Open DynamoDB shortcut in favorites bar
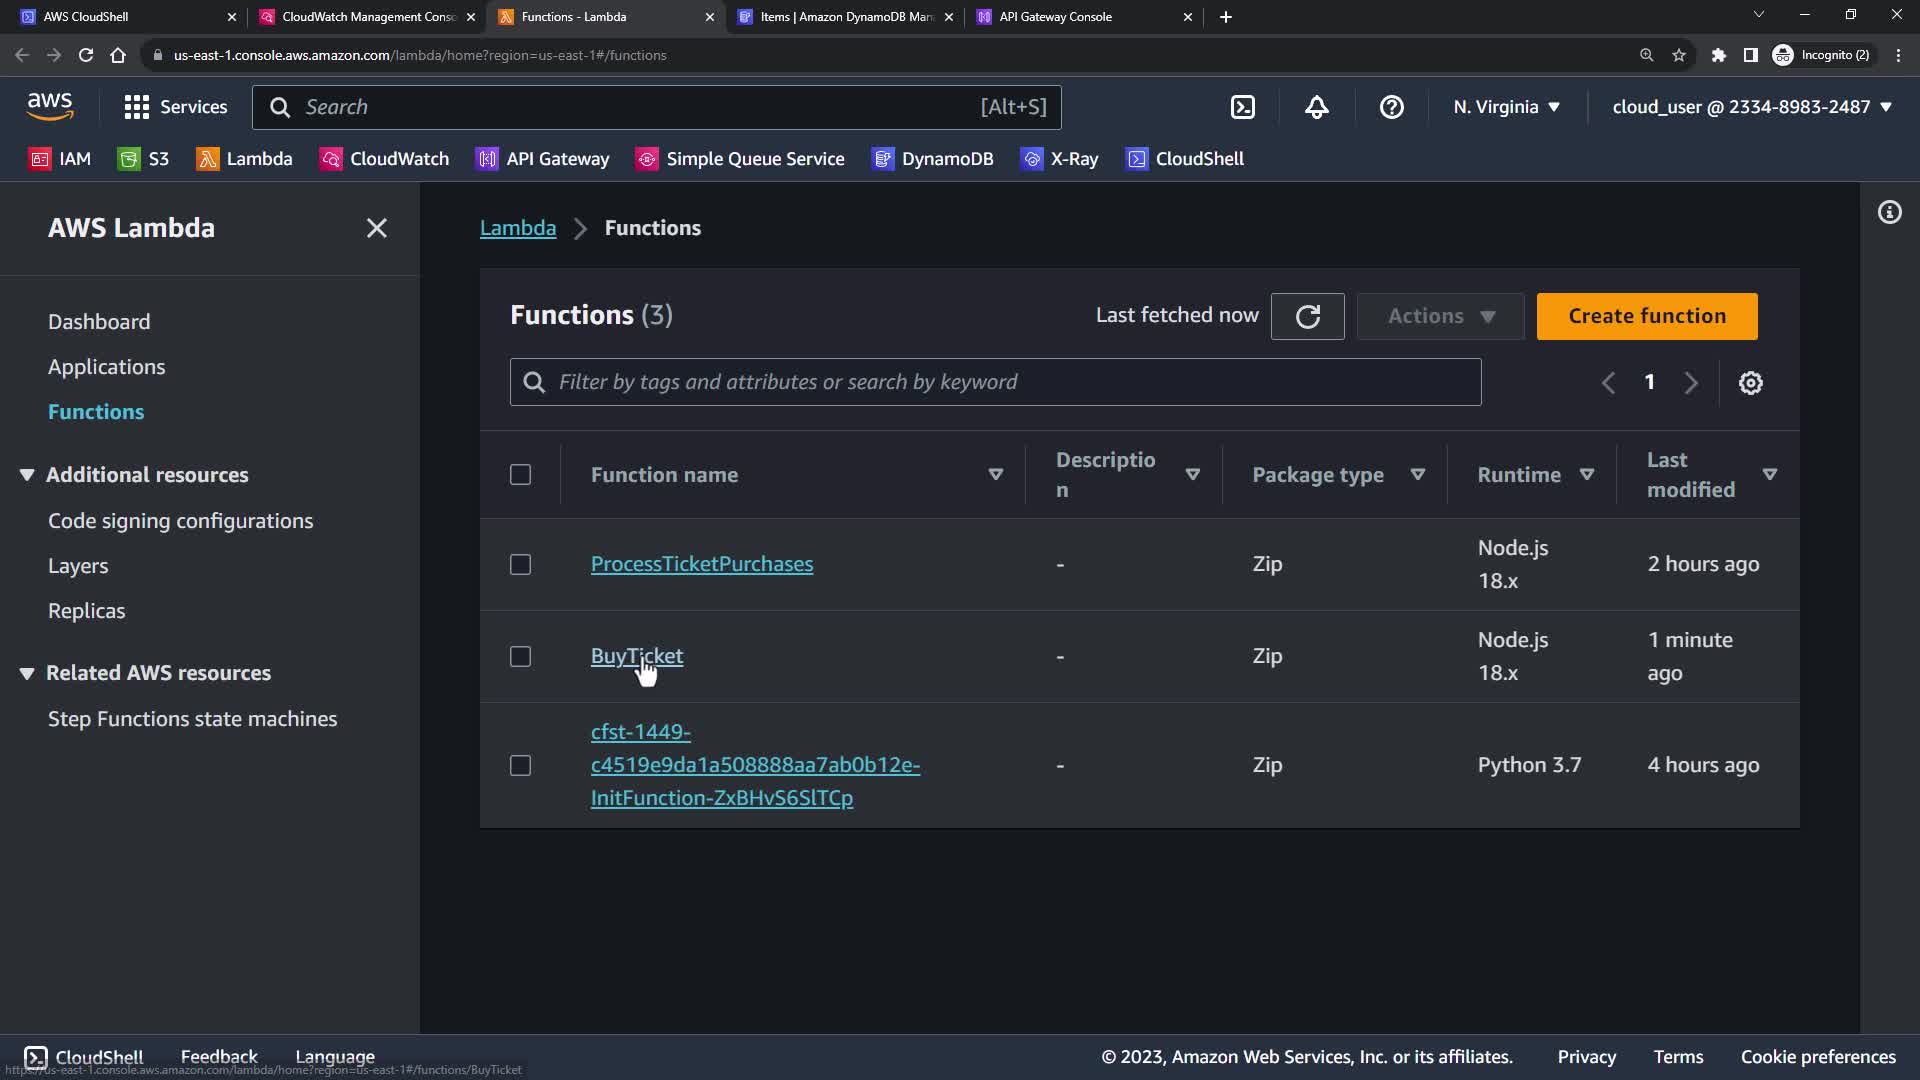Image resolution: width=1920 pixels, height=1080 pixels. pos(933,159)
